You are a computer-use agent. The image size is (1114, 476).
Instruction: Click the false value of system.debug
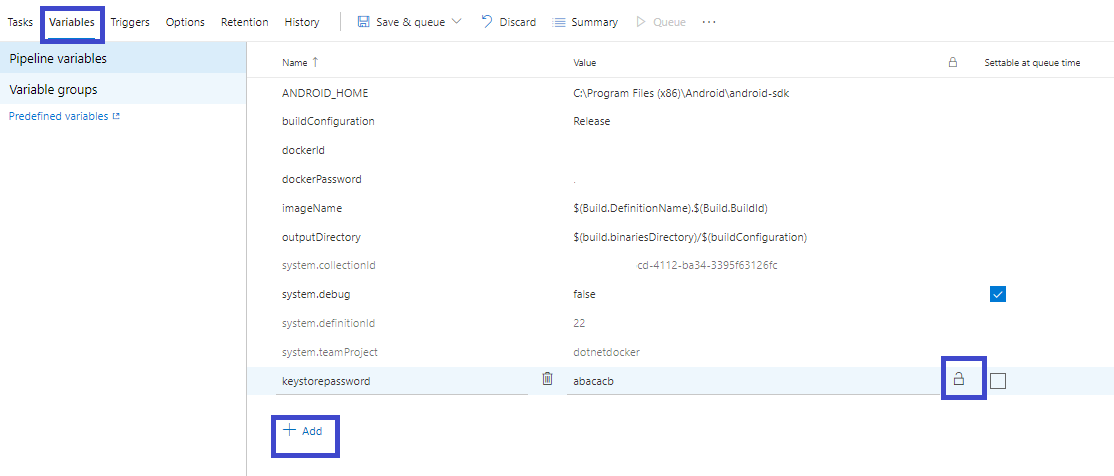coord(585,293)
